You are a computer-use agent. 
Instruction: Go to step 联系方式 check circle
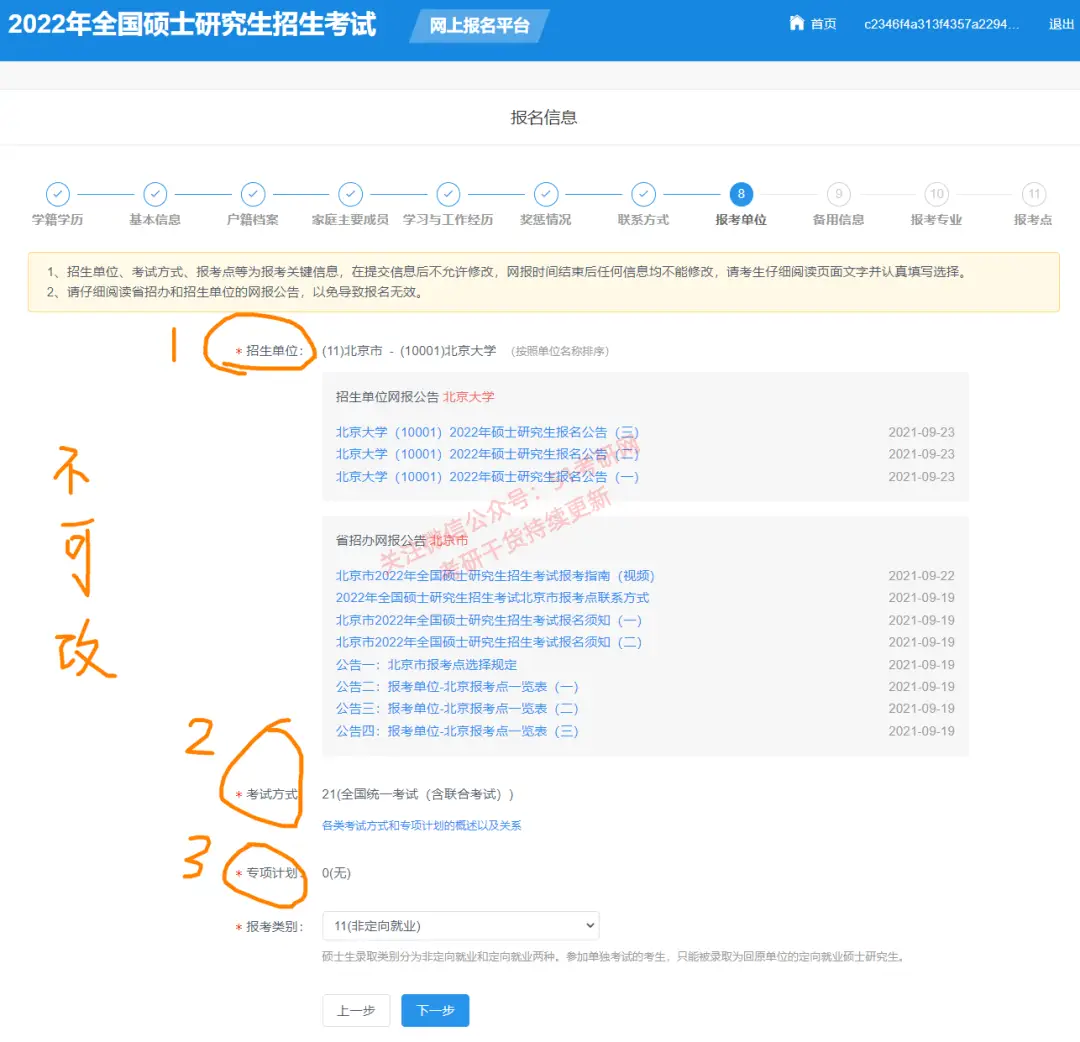[x=643, y=194]
